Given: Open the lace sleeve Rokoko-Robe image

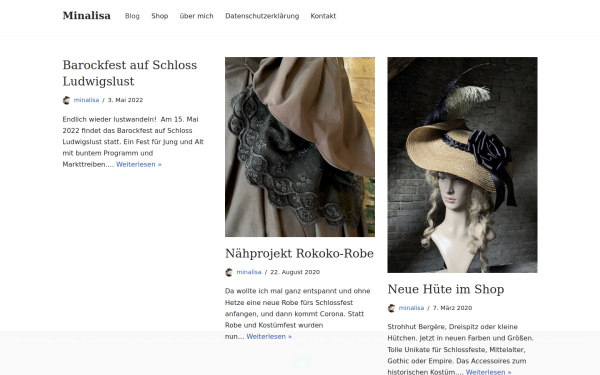Looking at the screenshot, I should click(x=300, y=147).
